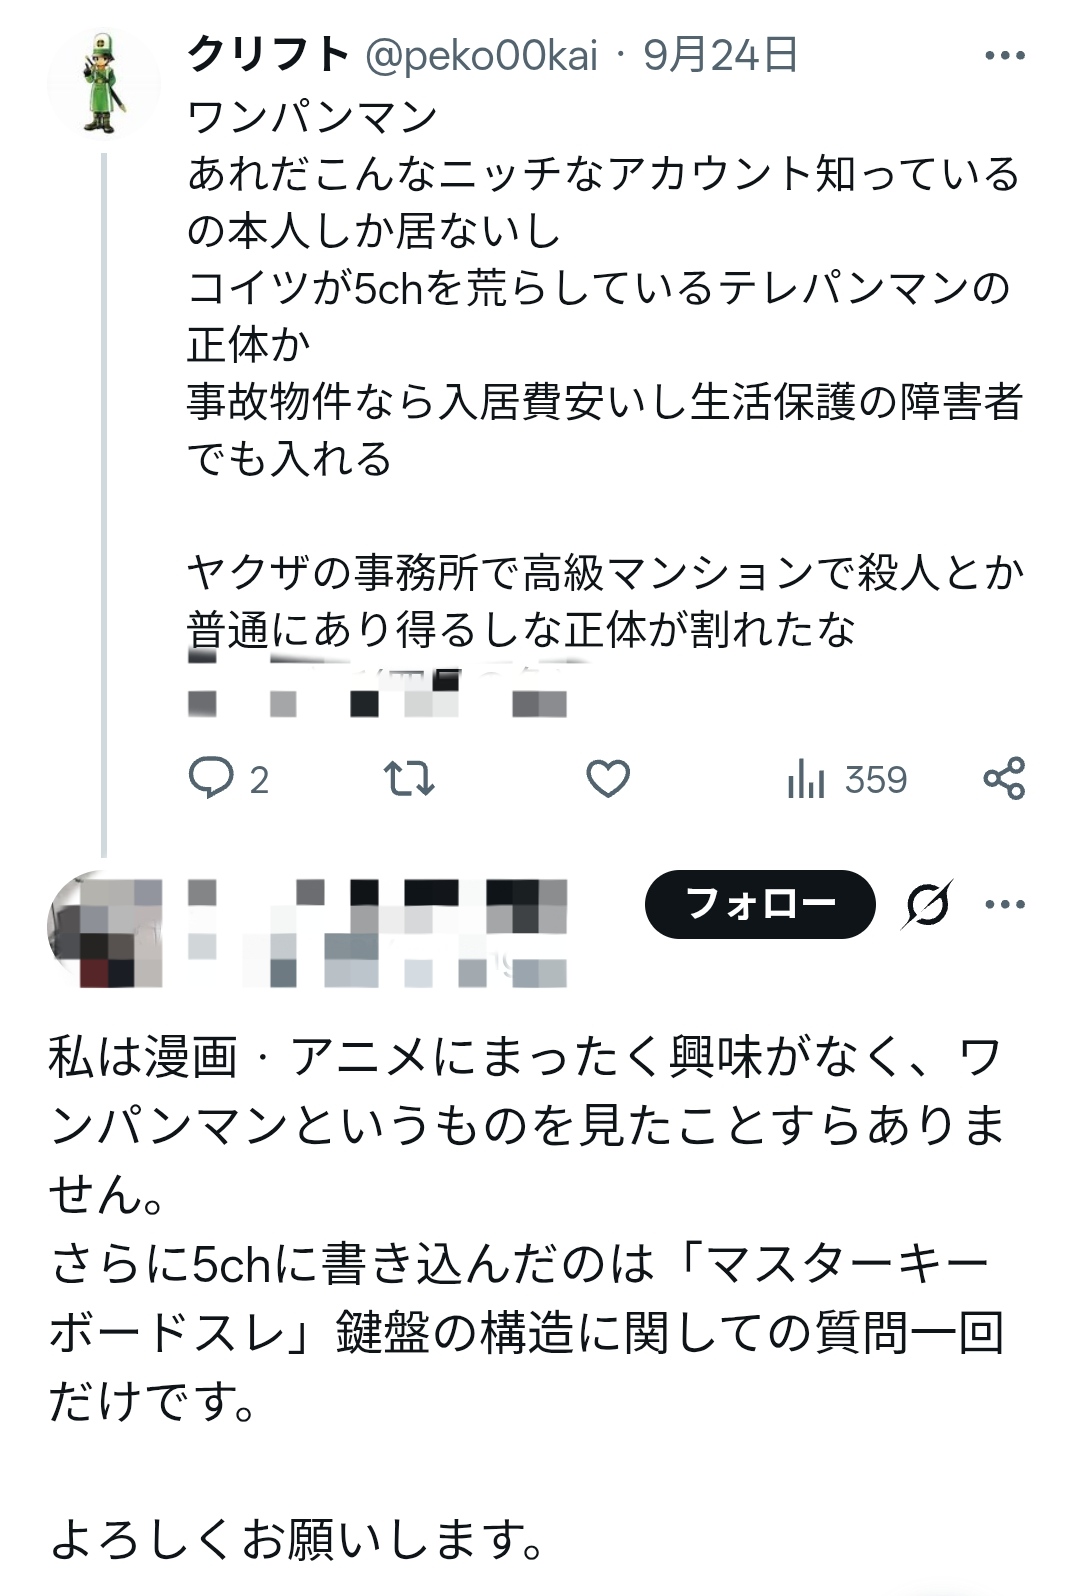View analytics showing 359 views

pos(847,779)
